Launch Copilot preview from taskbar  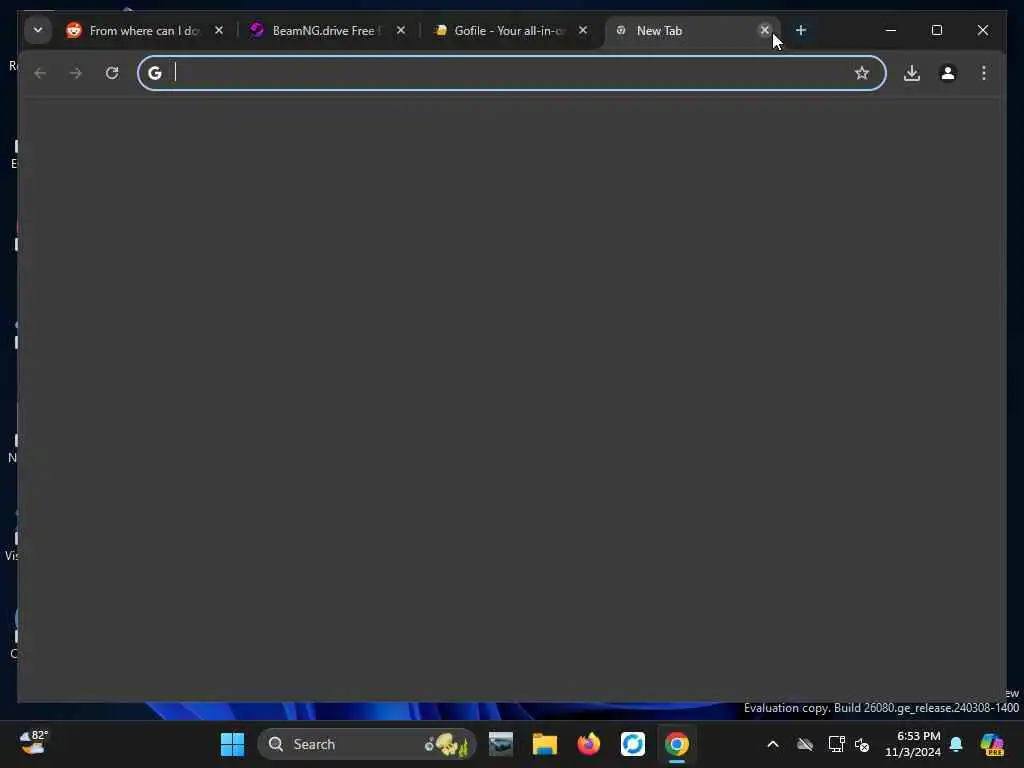pos(992,744)
